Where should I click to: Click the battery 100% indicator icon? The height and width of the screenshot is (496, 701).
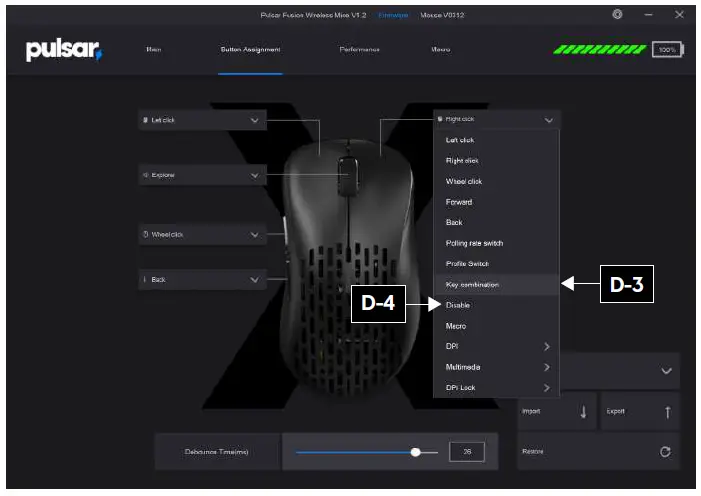coord(667,50)
